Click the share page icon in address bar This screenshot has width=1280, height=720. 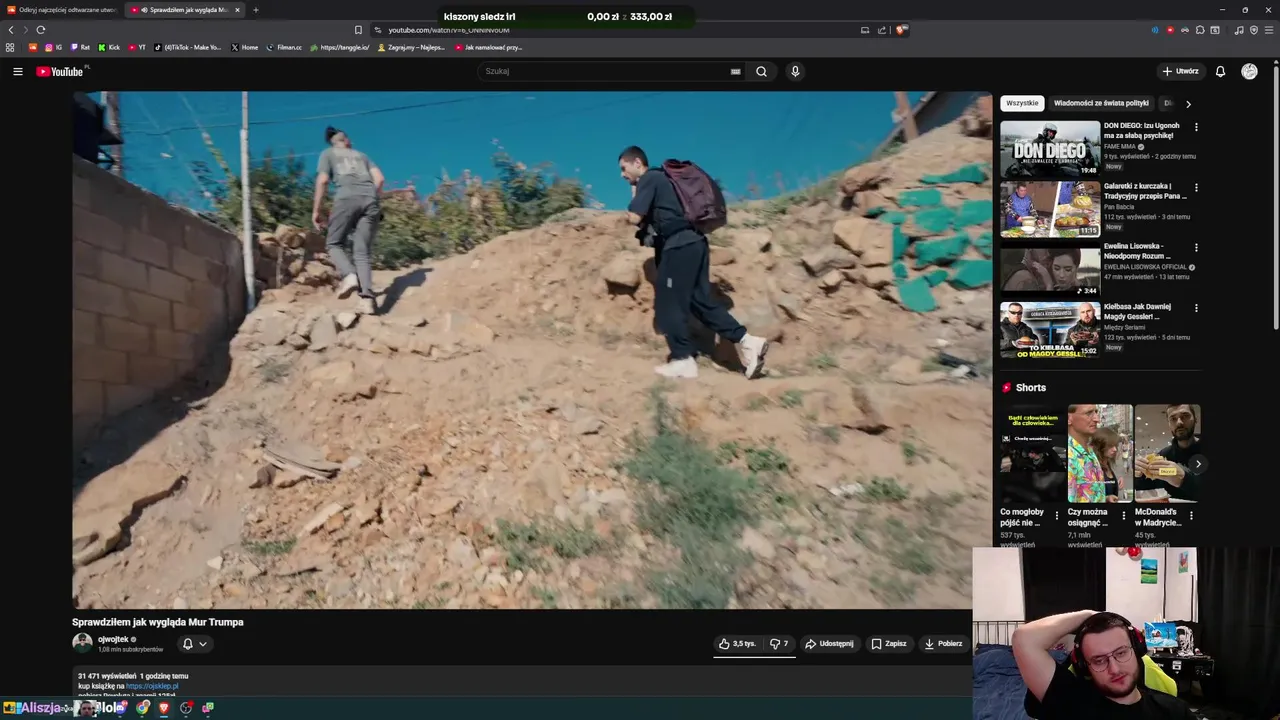pyautogui.click(x=882, y=30)
